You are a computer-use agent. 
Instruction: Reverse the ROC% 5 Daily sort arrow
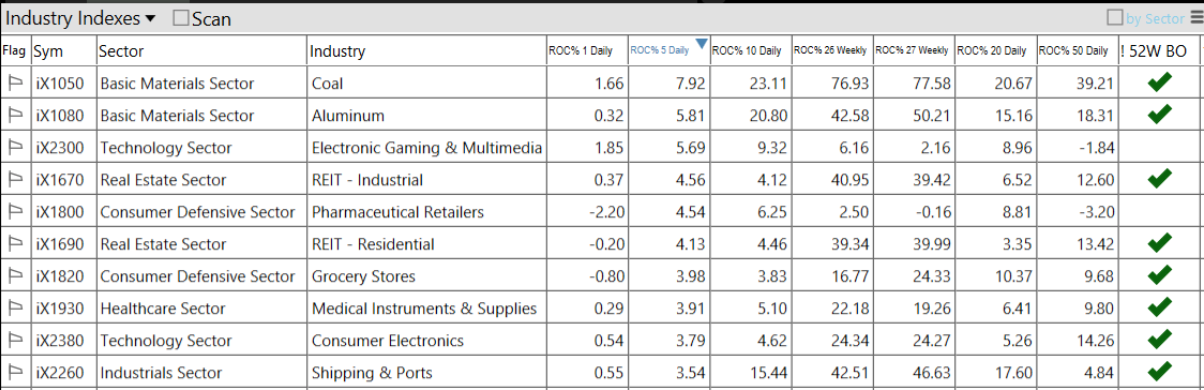701,43
